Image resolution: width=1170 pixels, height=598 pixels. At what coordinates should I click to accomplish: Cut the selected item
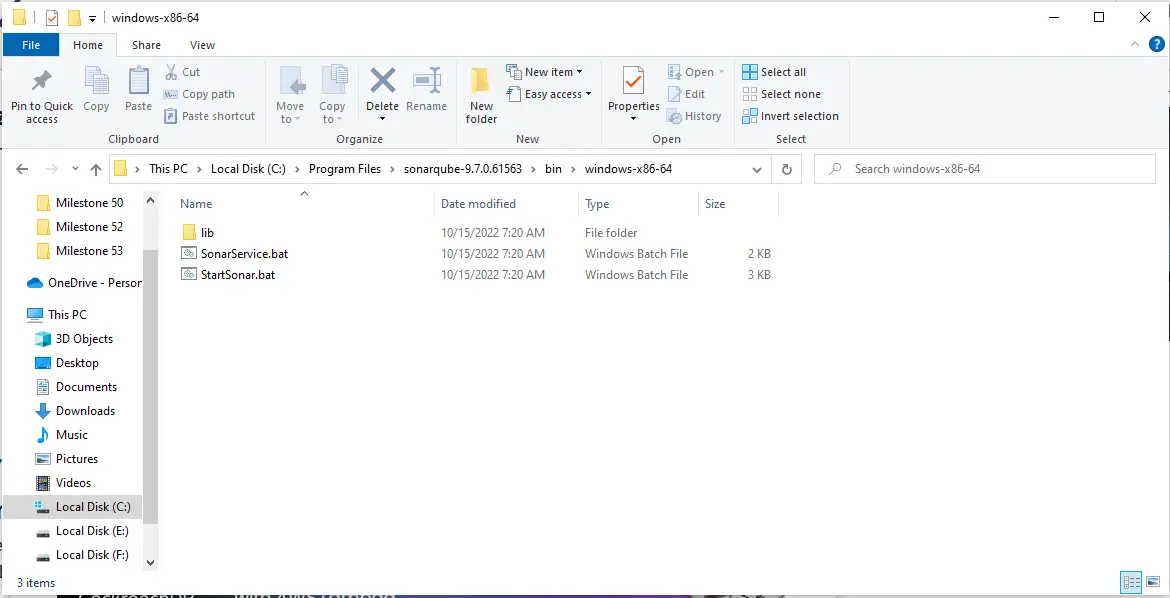point(182,72)
